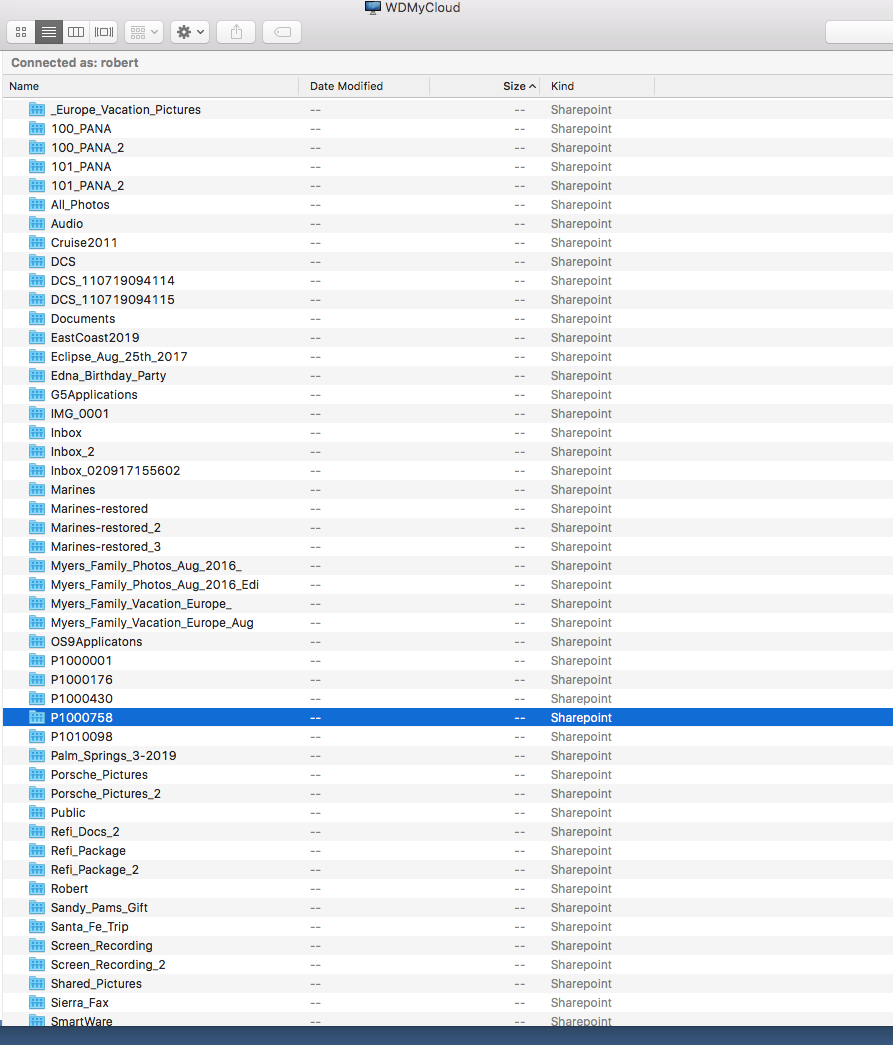This screenshot has height=1045, width=893.
Task: Click the search field in toolbar
Action: tap(859, 32)
